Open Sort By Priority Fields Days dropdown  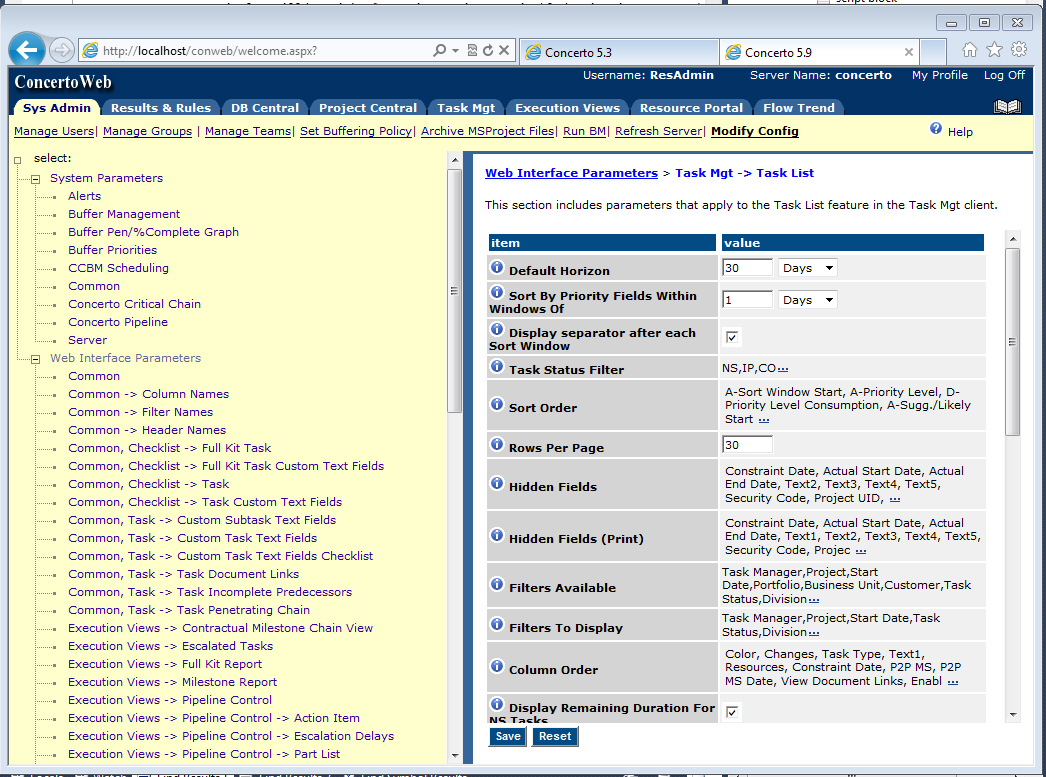(x=807, y=300)
